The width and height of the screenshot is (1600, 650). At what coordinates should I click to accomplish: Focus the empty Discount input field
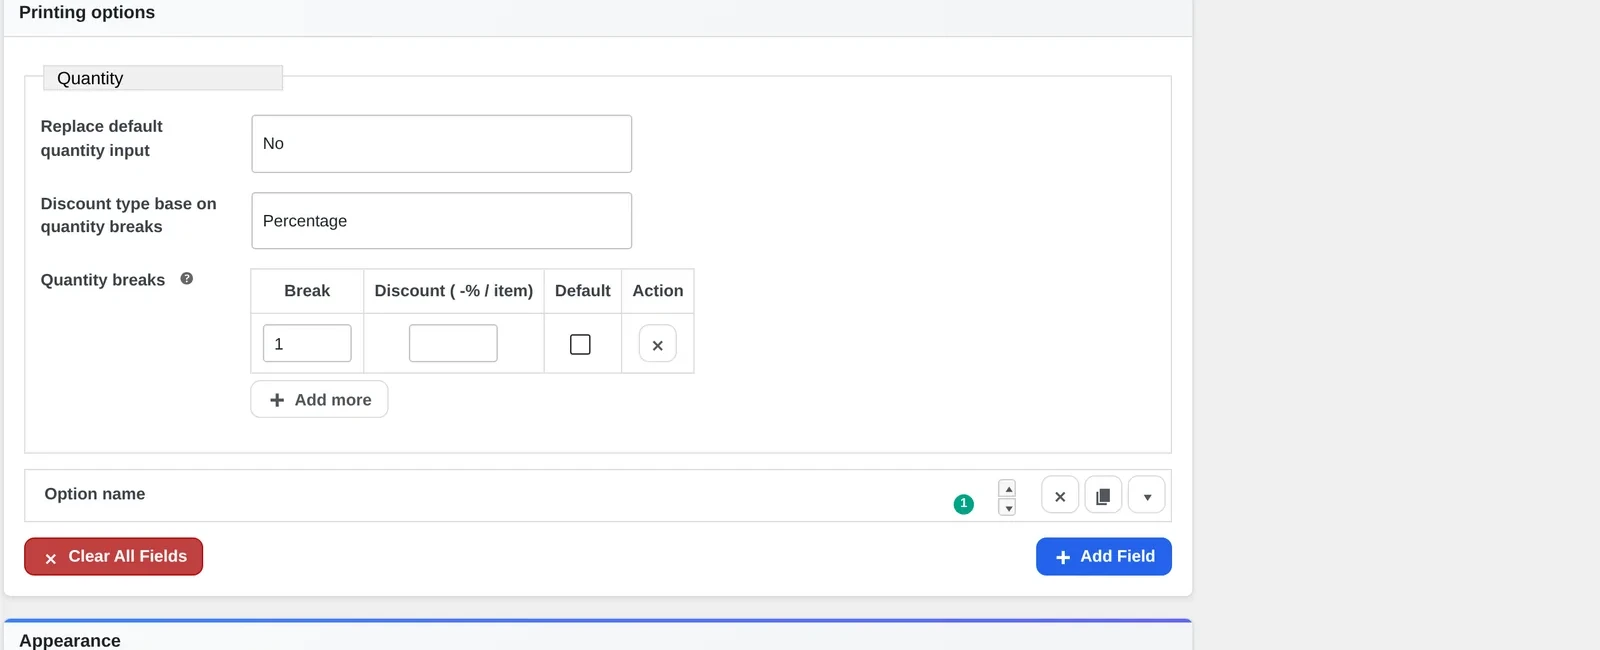click(453, 343)
